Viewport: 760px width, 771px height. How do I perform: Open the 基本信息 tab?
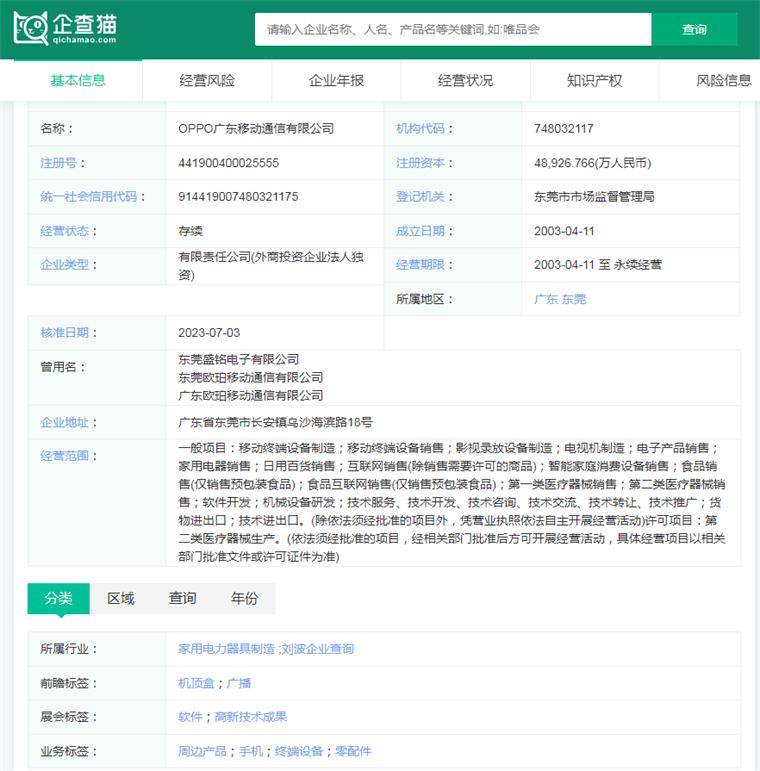pos(78,80)
